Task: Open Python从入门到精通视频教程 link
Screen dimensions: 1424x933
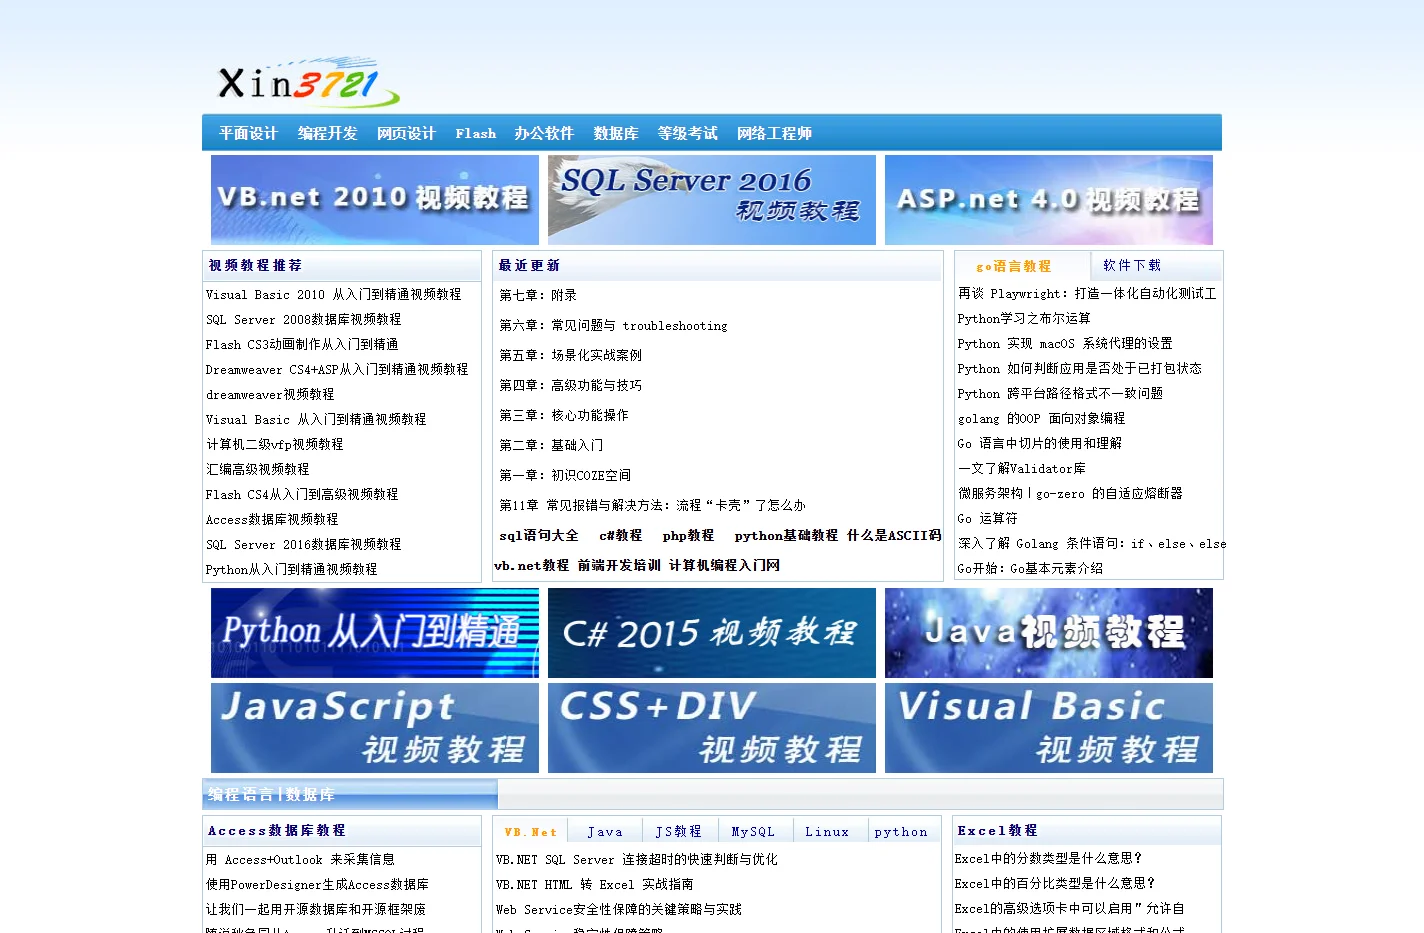Action: pos(292,569)
